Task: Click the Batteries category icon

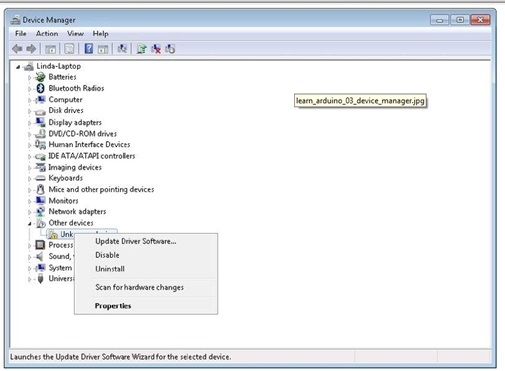Action: (x=40, y=77)
